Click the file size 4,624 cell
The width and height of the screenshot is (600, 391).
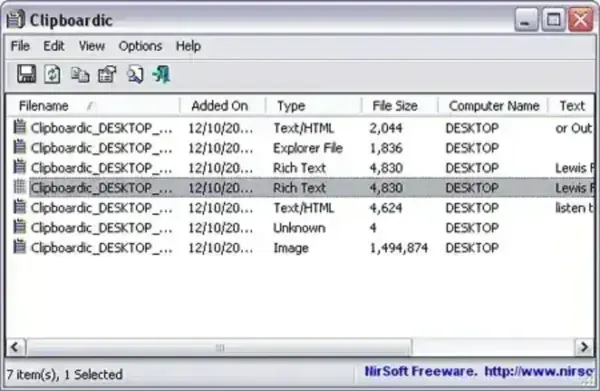point(386,208)
